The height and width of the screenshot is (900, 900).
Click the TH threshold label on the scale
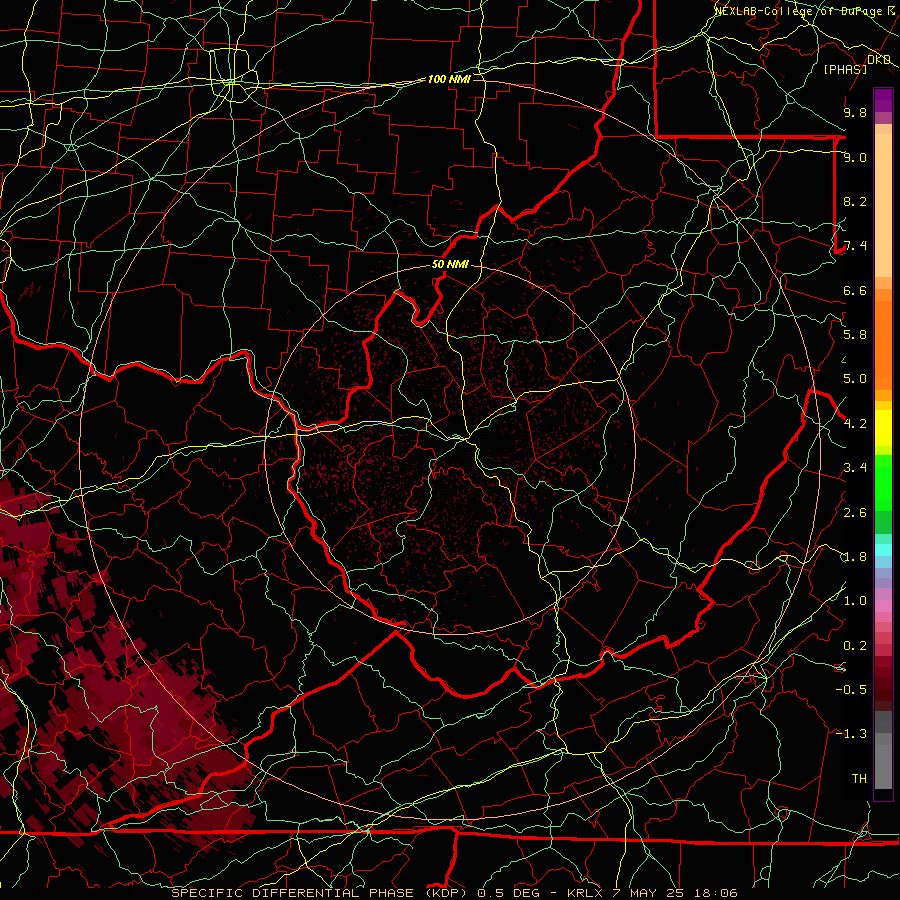[x=859, y=779]
